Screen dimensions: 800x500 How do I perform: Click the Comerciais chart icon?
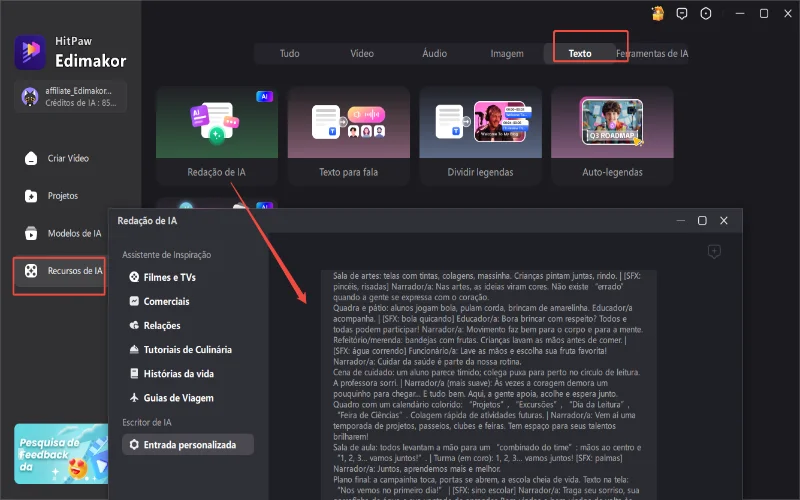[x=134, y=301]
